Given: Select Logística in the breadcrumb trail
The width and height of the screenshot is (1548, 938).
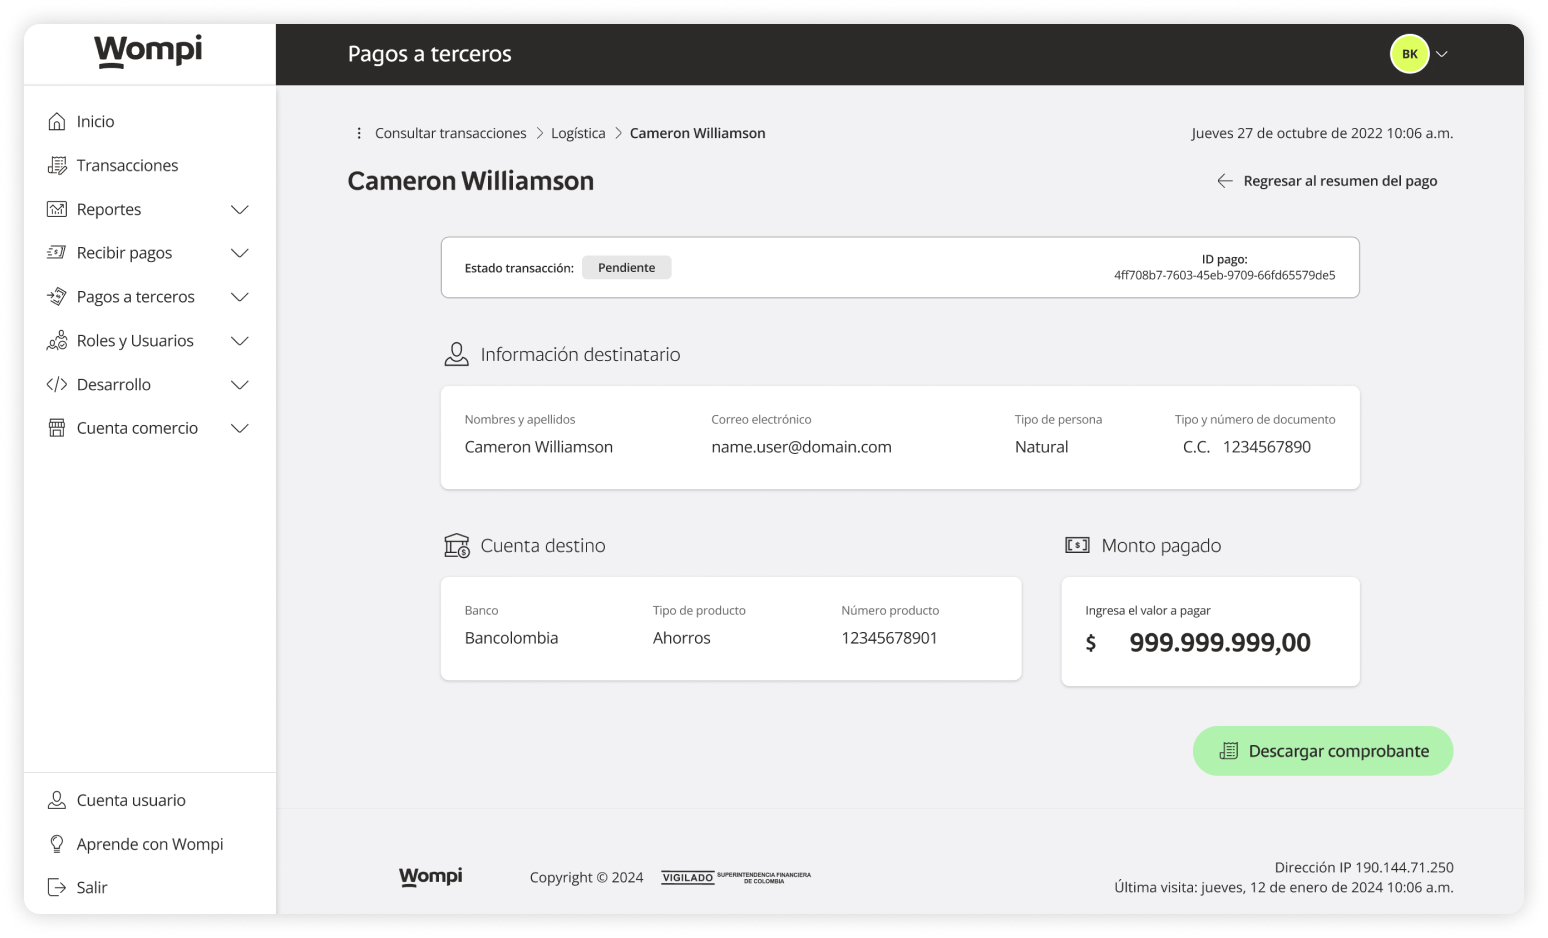Looking at the screenshot, I should point(578,132).
